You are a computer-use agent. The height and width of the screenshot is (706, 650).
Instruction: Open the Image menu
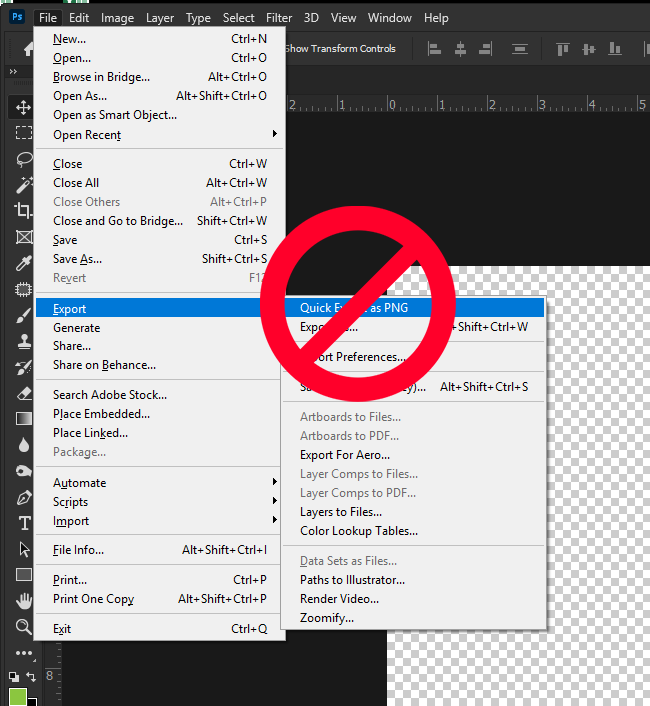point(117,18)
